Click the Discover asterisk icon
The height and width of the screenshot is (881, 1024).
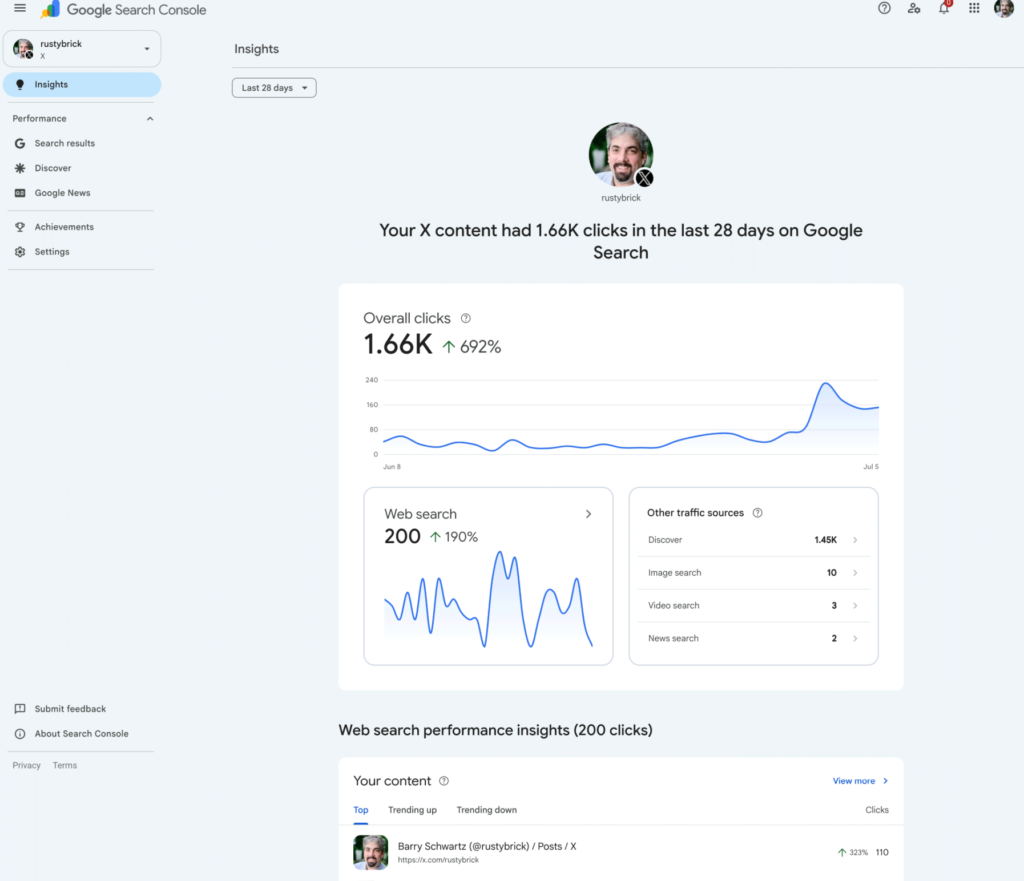point(20,168)
